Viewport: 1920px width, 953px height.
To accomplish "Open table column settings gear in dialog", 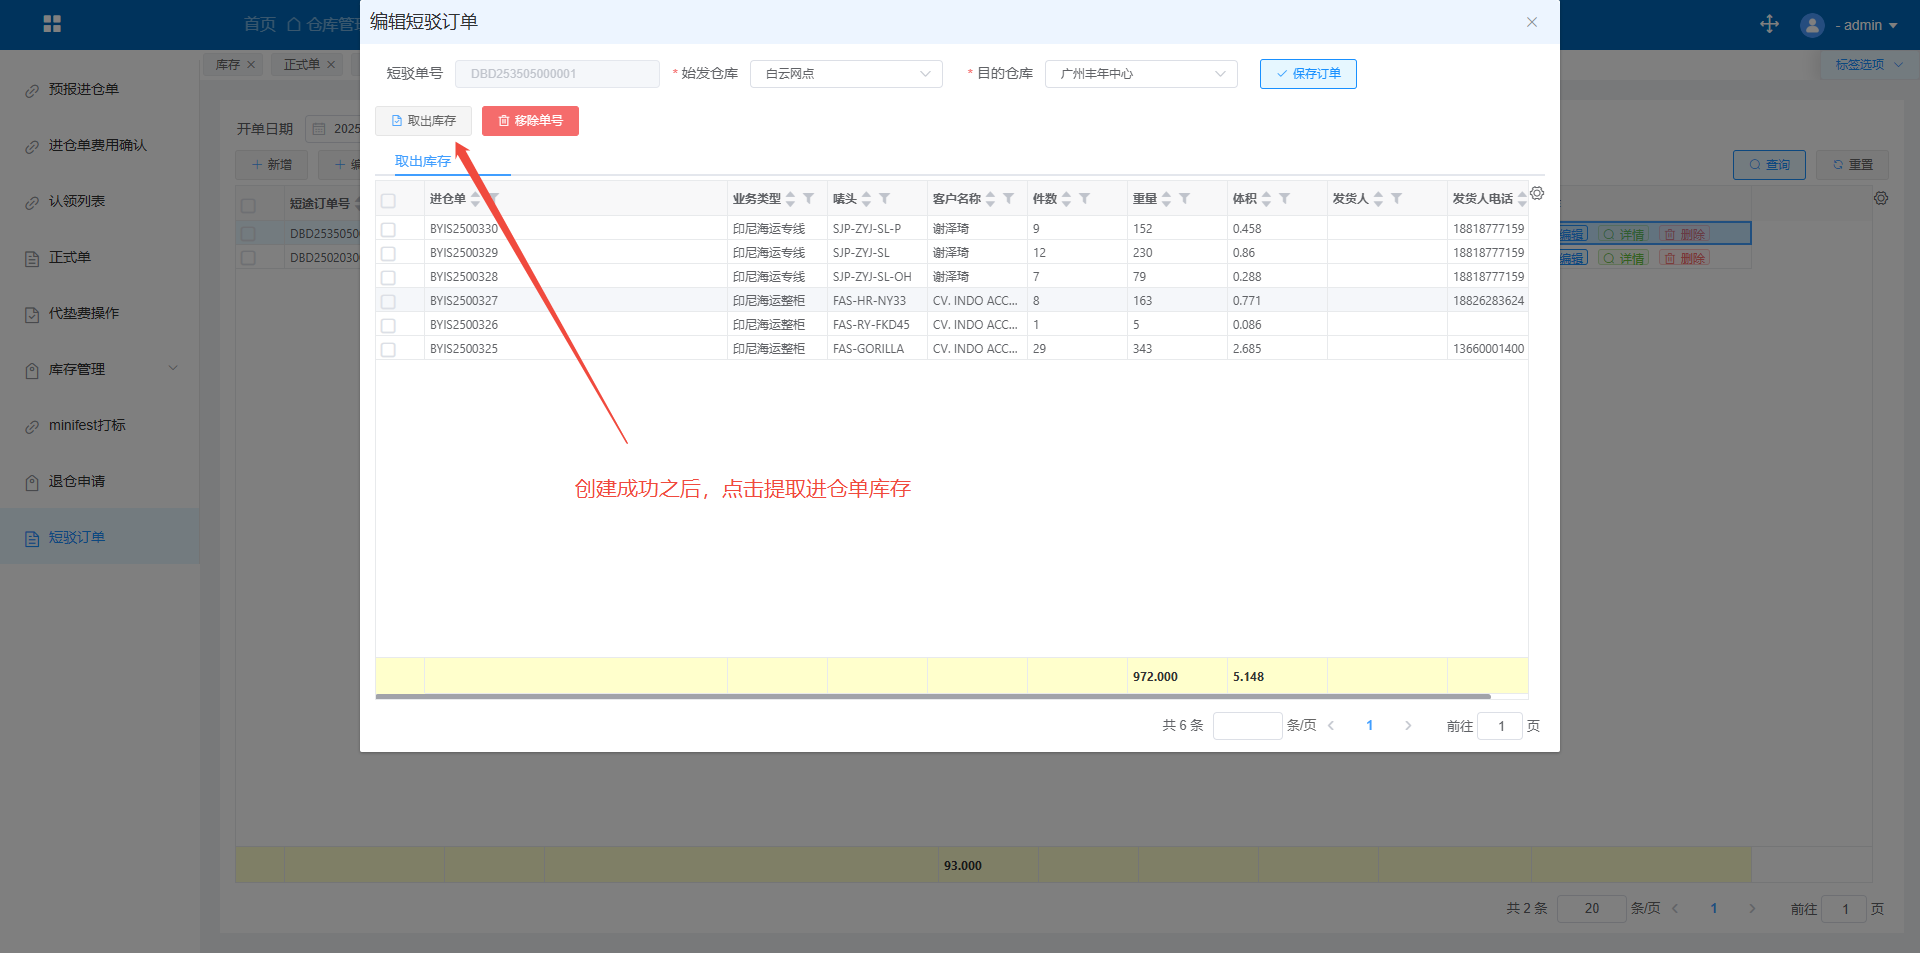I will [1537, 193].
